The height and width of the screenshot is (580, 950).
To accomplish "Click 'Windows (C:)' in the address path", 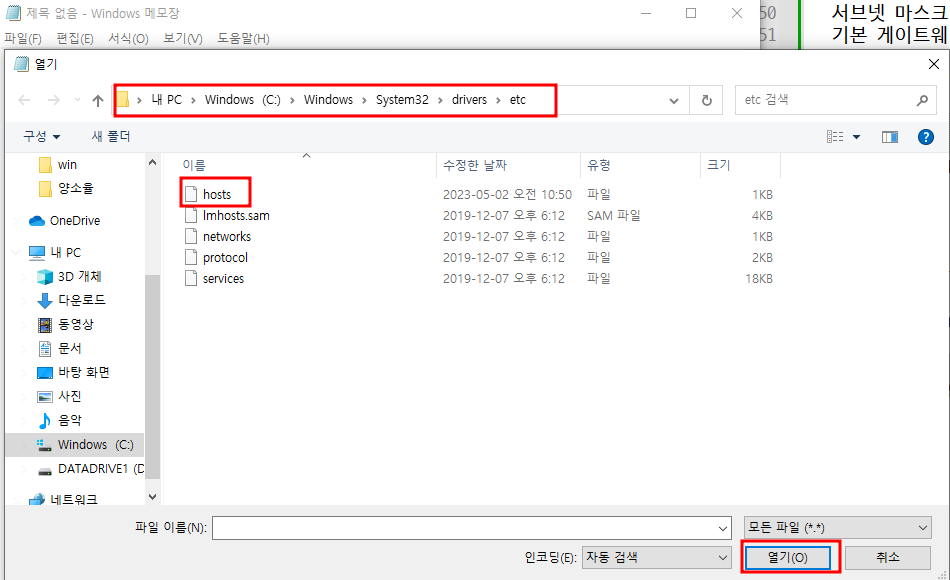I will (242, 100).
